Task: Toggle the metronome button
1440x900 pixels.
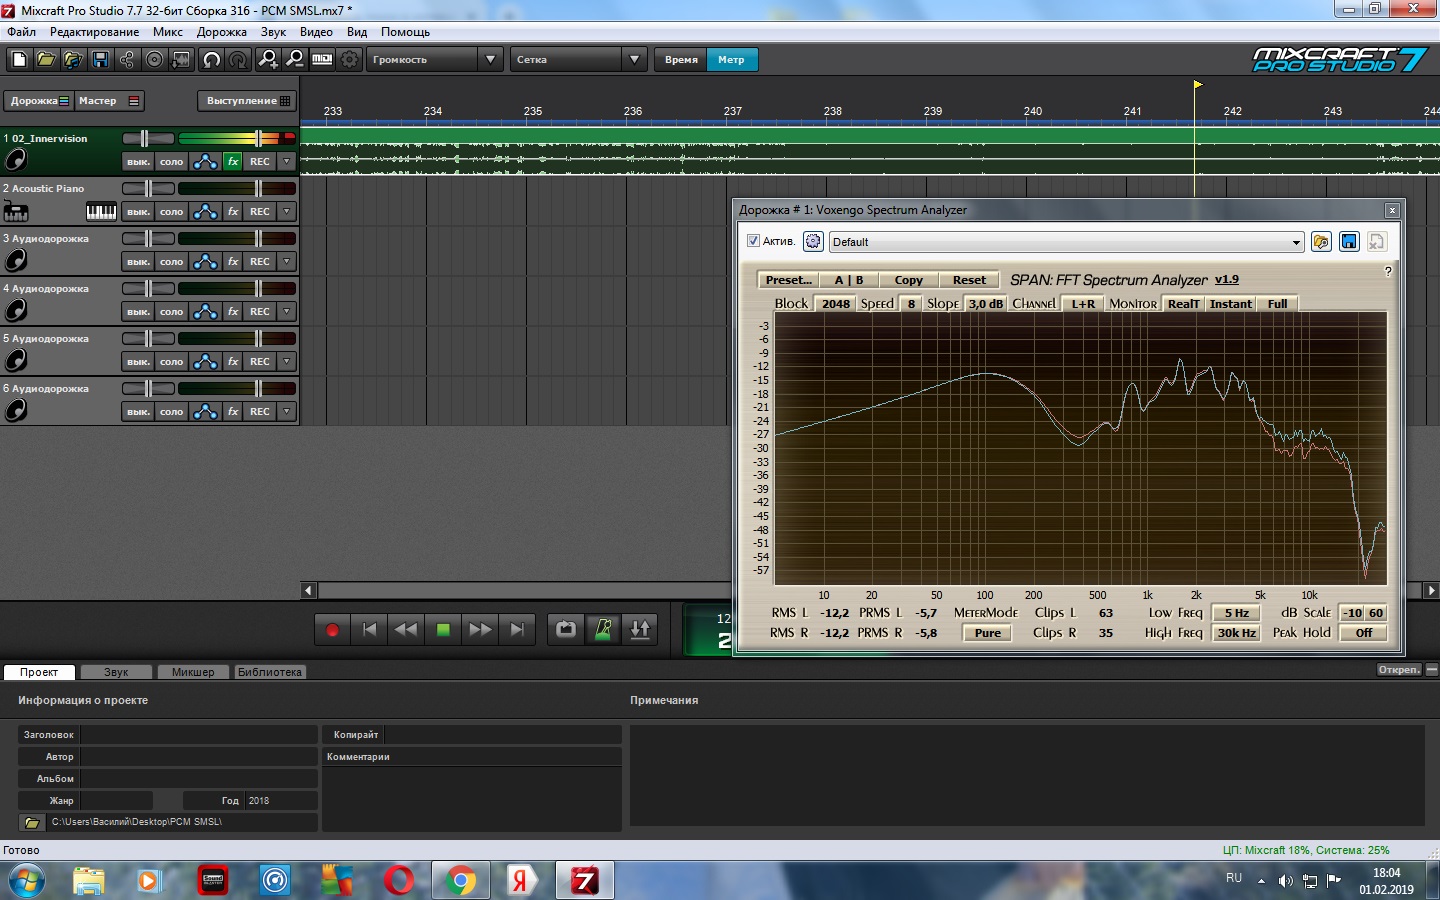Action: click(603, 629)
